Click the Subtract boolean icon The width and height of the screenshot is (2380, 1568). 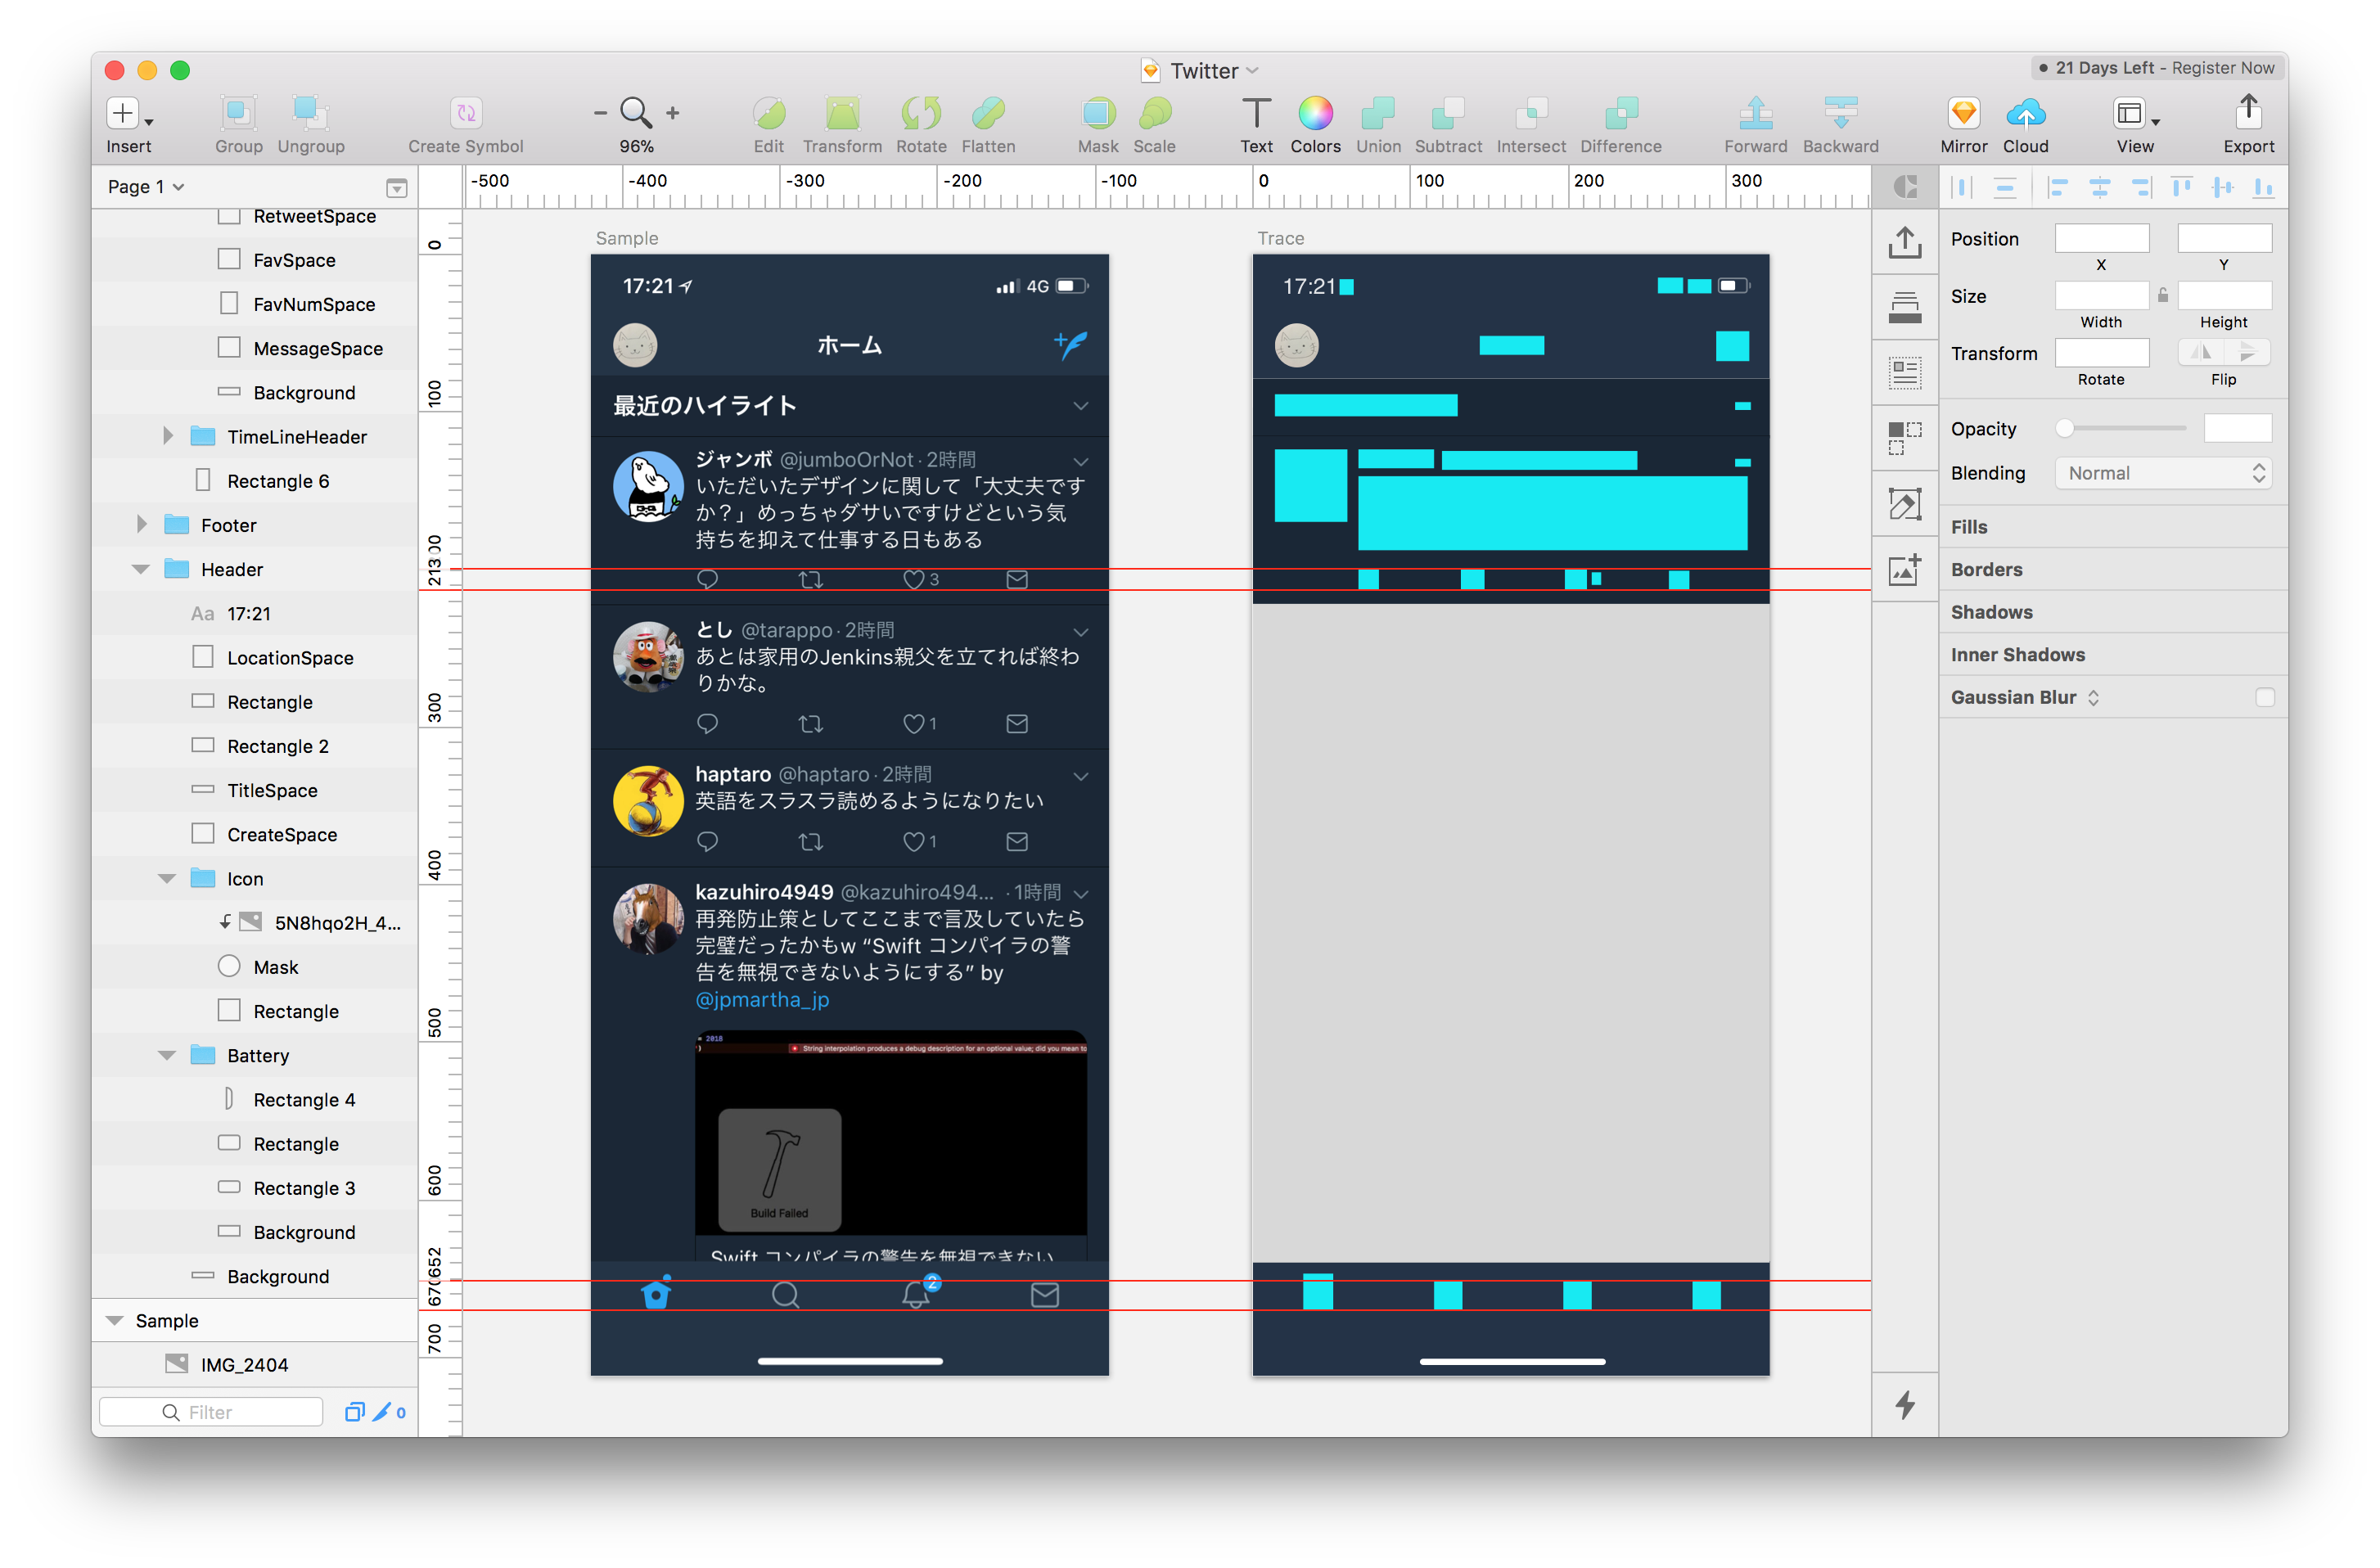(1448, 113)
